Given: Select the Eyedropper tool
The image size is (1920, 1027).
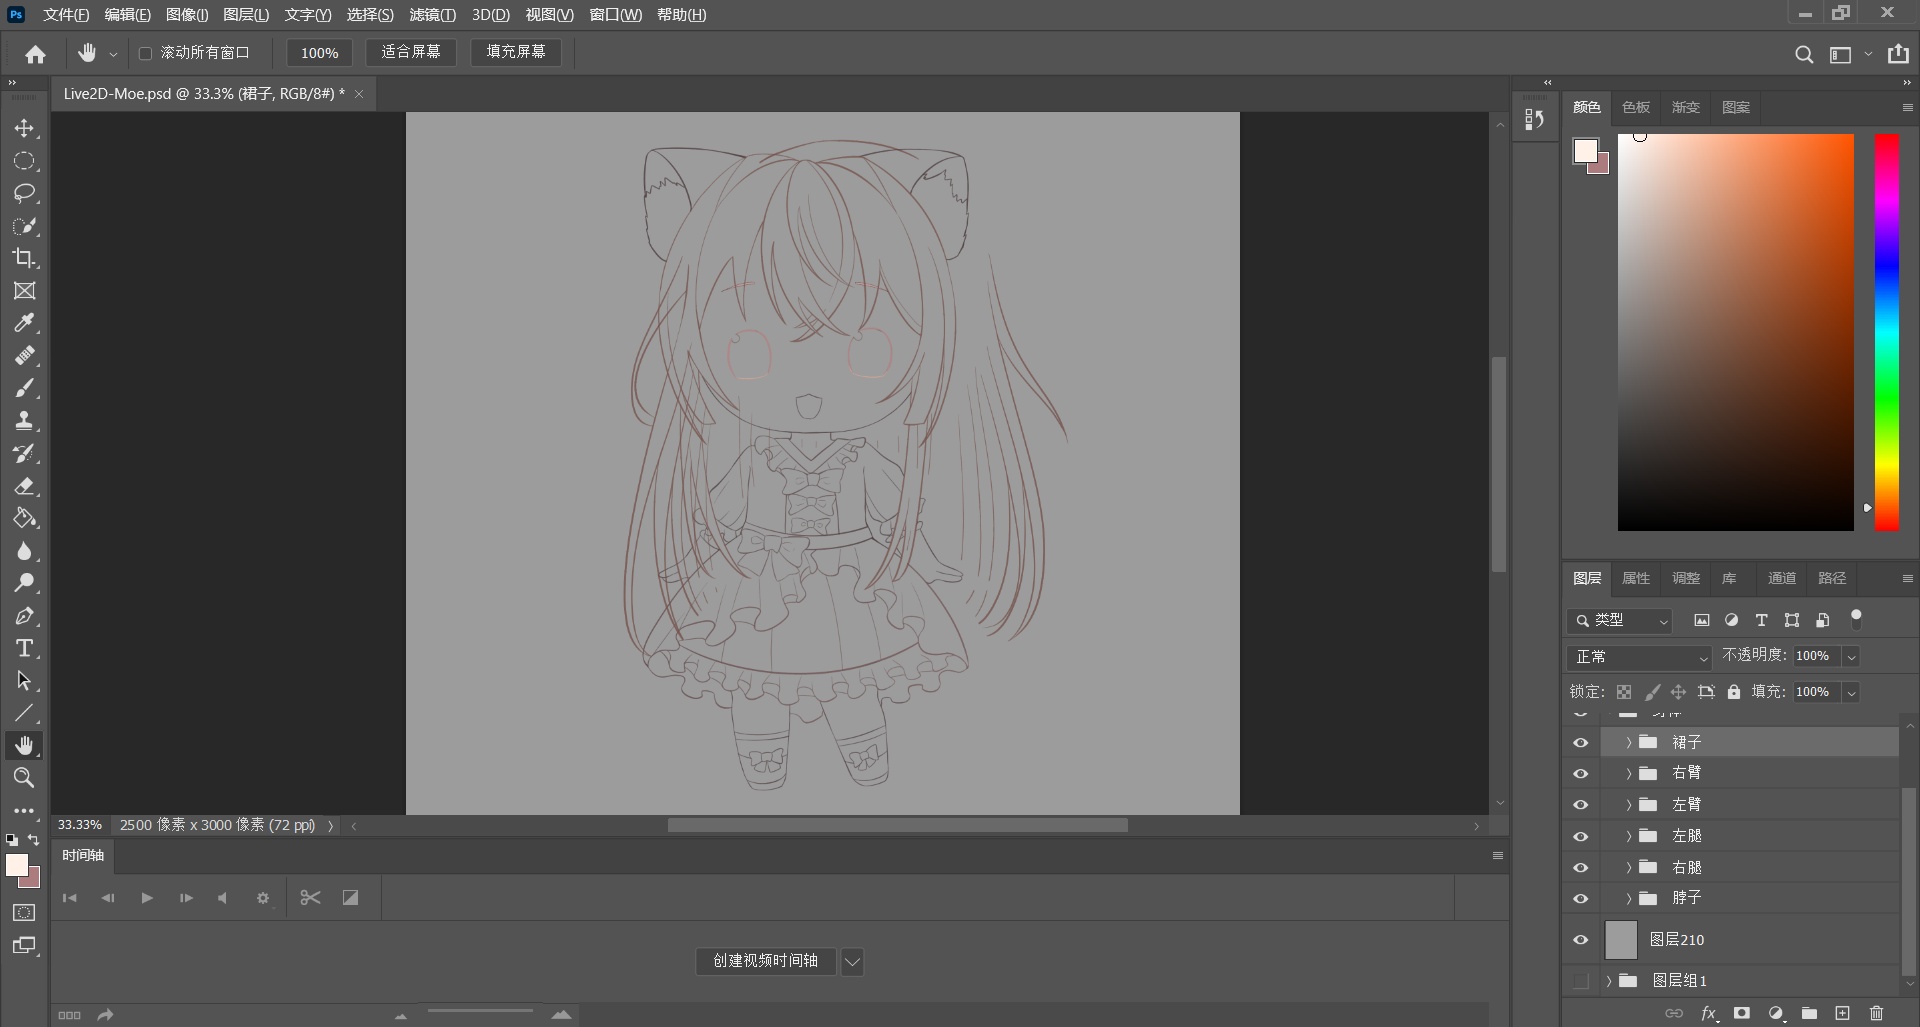Looking at the screenshot, I should tap(24, 323).
